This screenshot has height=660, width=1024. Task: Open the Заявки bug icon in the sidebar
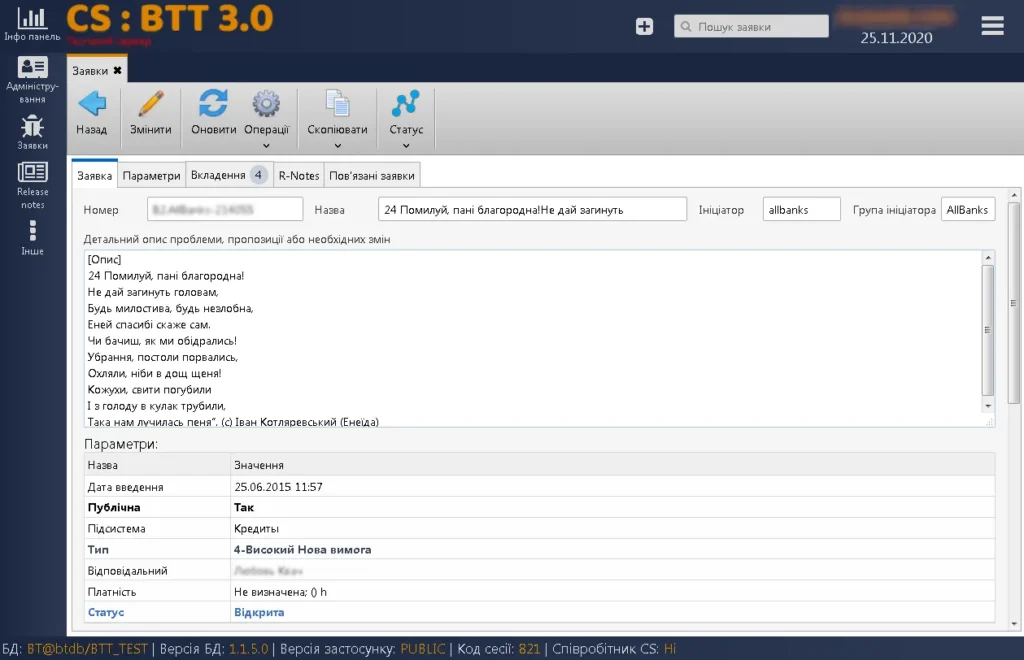point(32,126)
